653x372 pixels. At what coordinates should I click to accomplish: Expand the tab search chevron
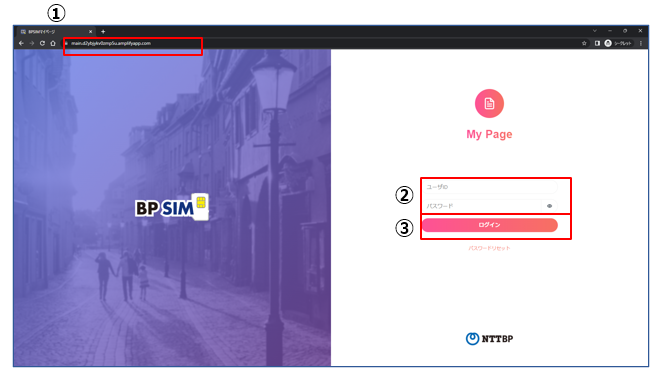click(595, 31)
